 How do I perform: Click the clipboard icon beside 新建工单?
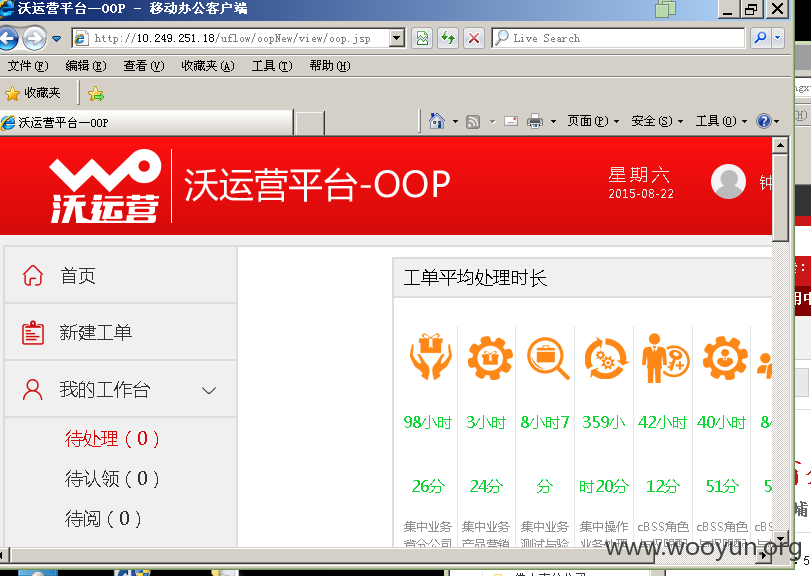(x=33, y=332)
